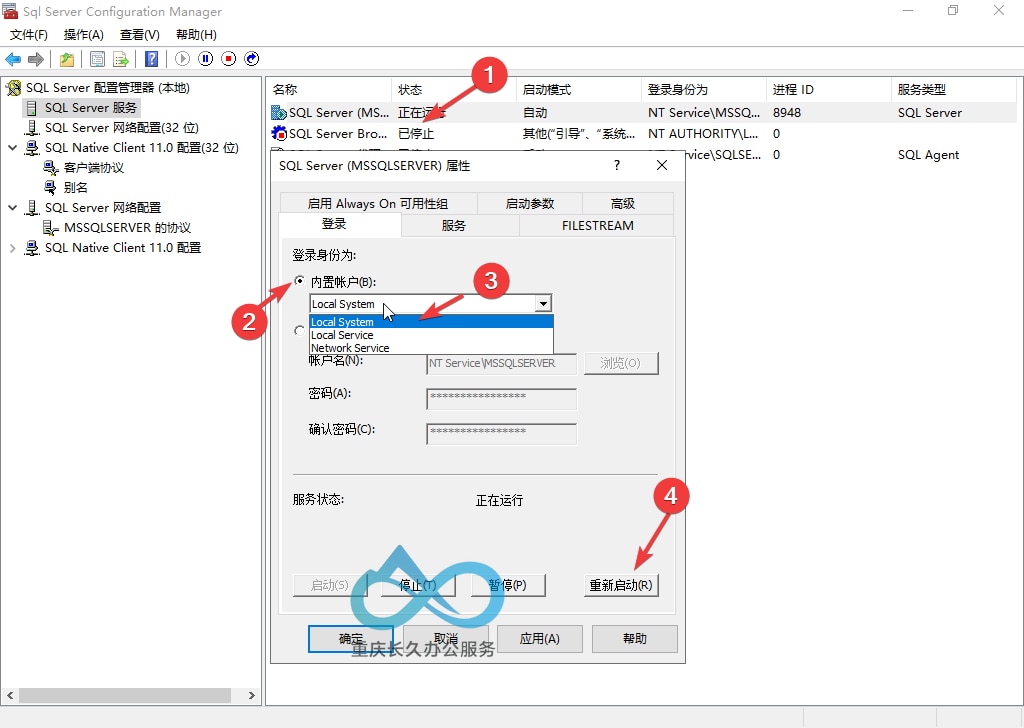Select SQL Server 网络配置(32 位) tree item

click(121, 128)
